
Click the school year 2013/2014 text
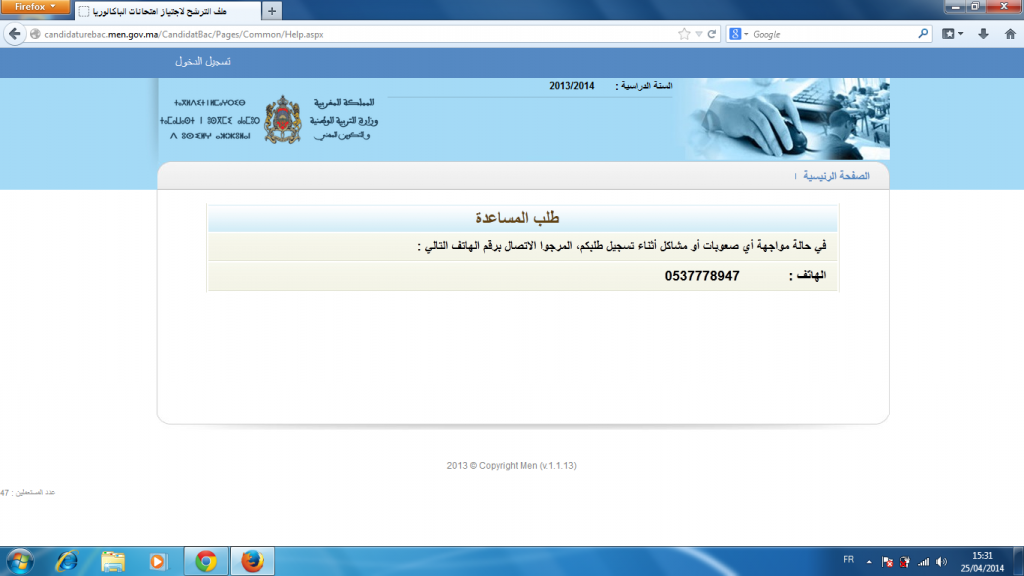coord(571,86)
